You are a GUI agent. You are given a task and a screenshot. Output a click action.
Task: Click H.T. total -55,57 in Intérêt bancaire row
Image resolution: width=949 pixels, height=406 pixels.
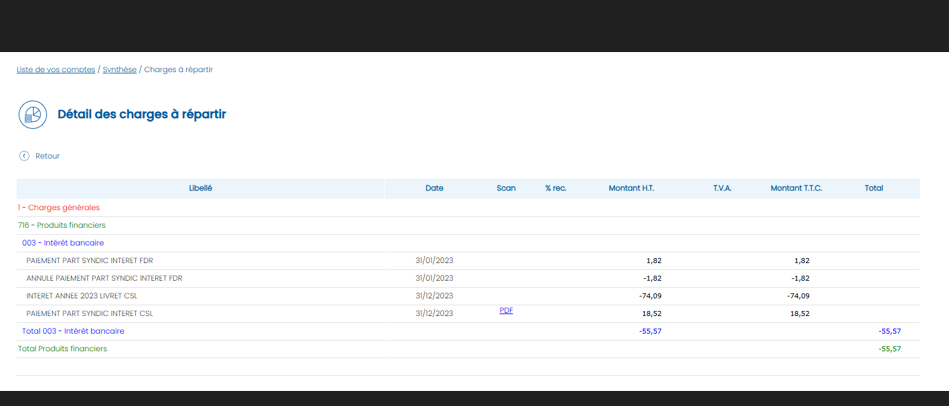650,331
